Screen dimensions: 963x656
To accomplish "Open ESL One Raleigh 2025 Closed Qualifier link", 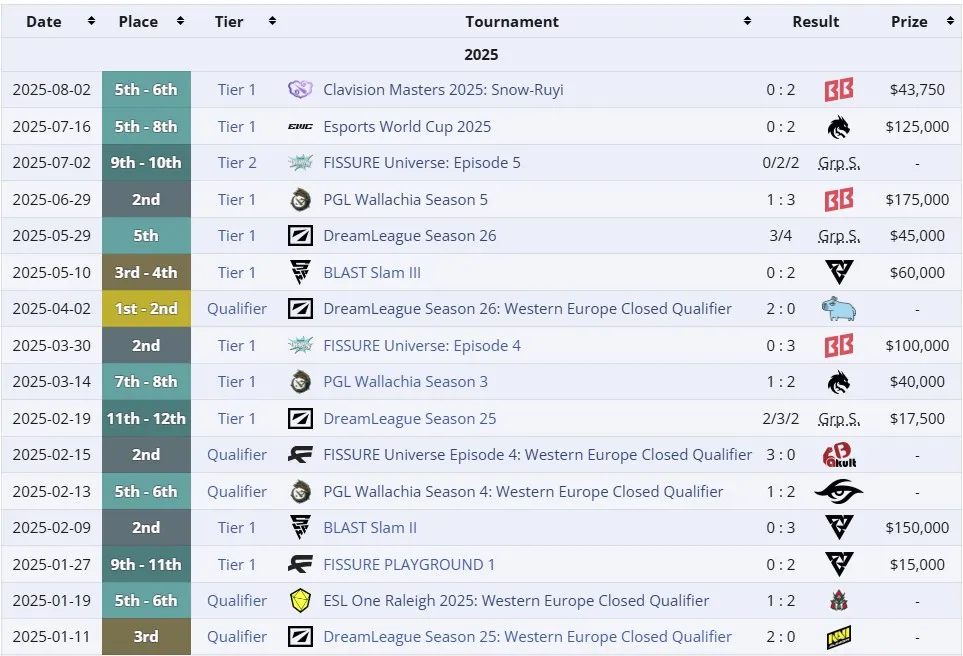I will pos(516,601).
